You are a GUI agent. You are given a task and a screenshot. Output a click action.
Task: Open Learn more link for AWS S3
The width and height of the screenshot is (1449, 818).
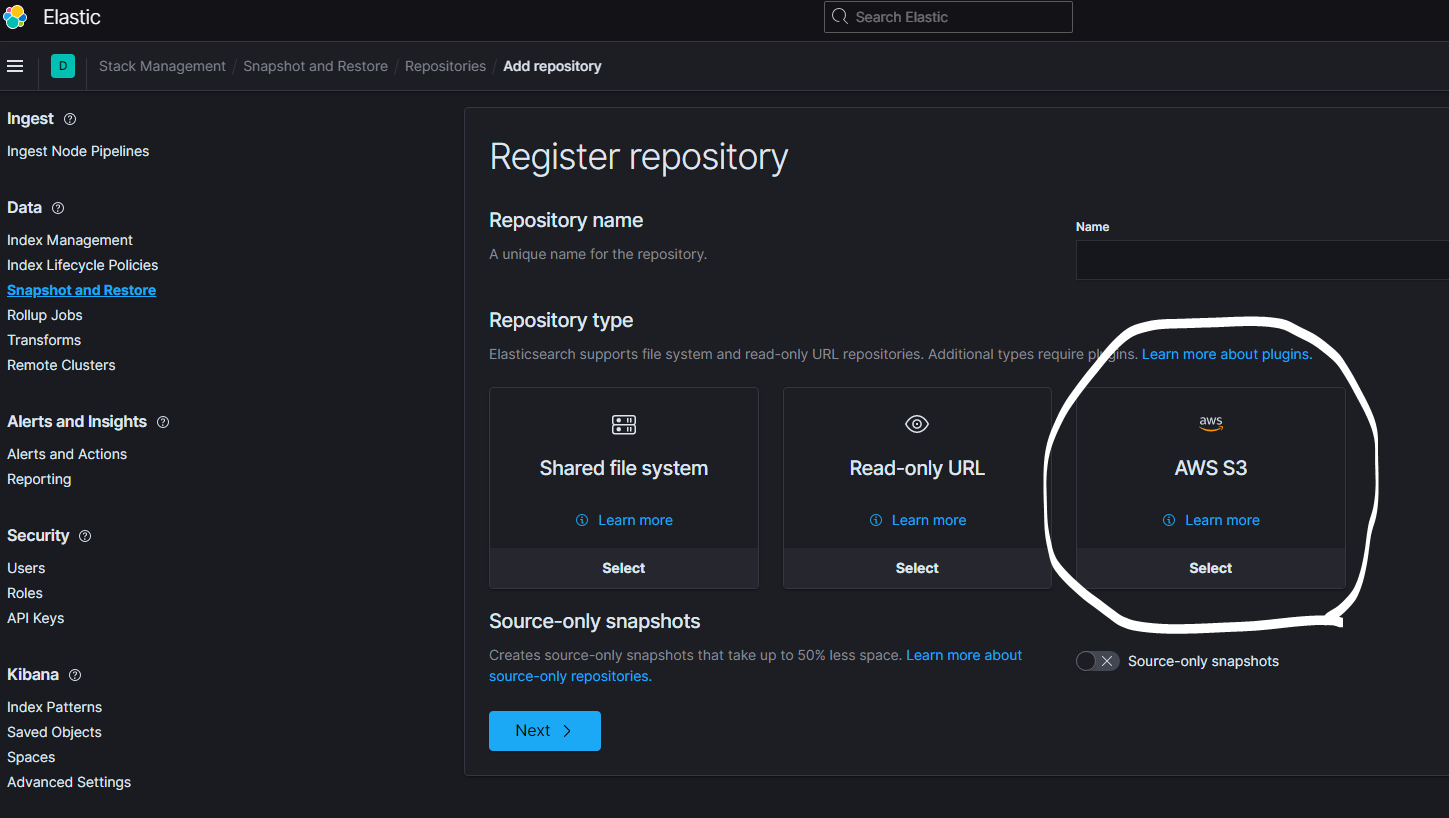pos(1222,520)
